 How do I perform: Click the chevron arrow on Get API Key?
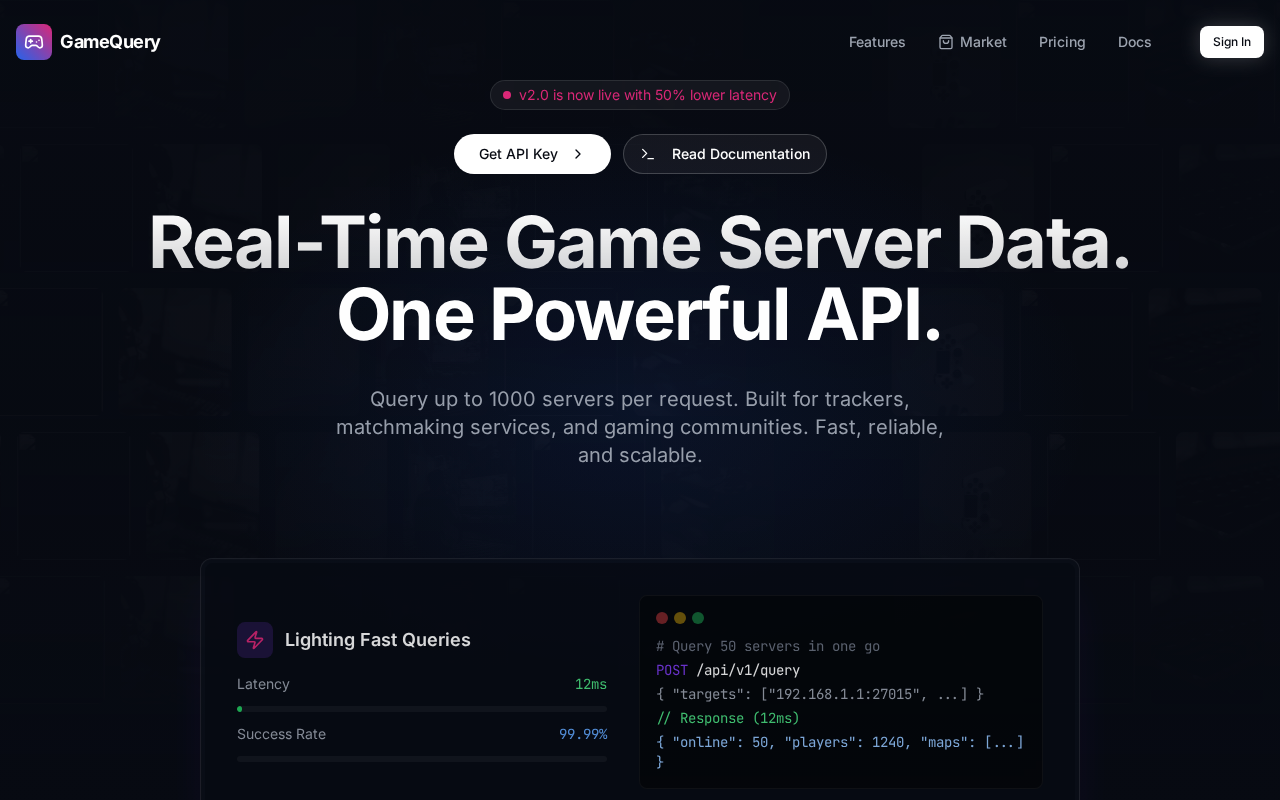coord(578,154)
